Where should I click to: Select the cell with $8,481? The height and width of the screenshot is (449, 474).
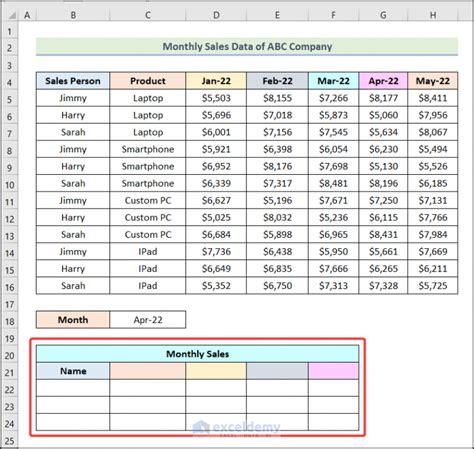coord(333,183)
